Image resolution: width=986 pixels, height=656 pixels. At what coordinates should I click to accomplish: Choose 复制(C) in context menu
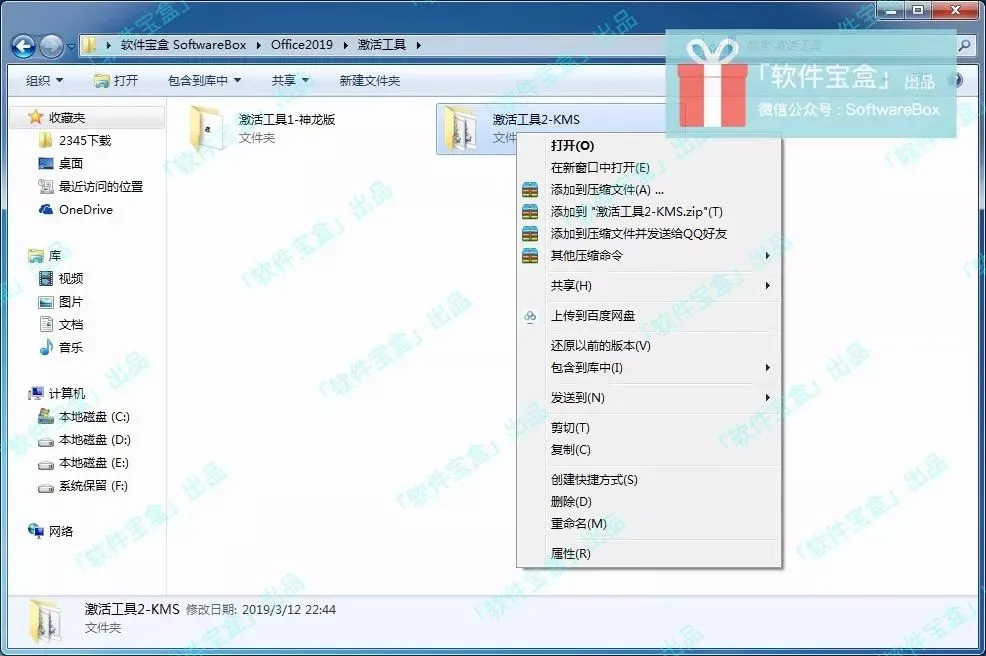648,450
